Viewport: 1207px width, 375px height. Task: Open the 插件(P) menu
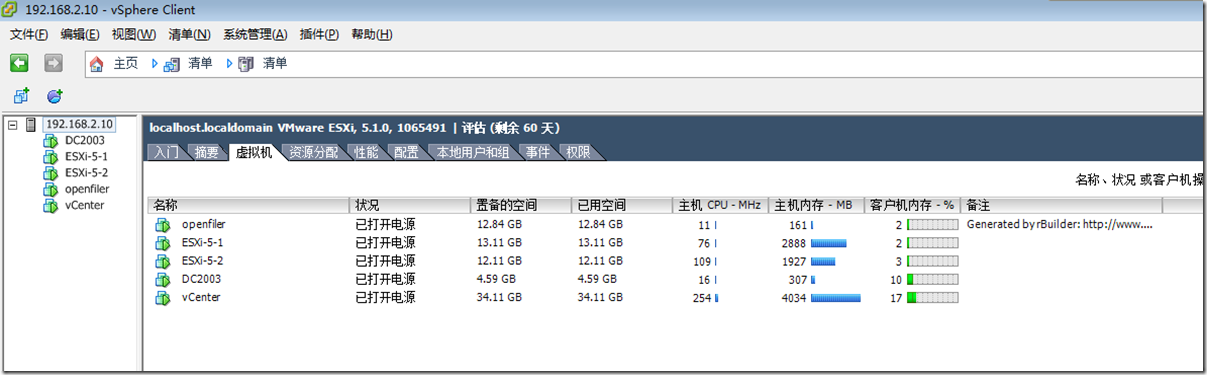(x=319, y=35)
